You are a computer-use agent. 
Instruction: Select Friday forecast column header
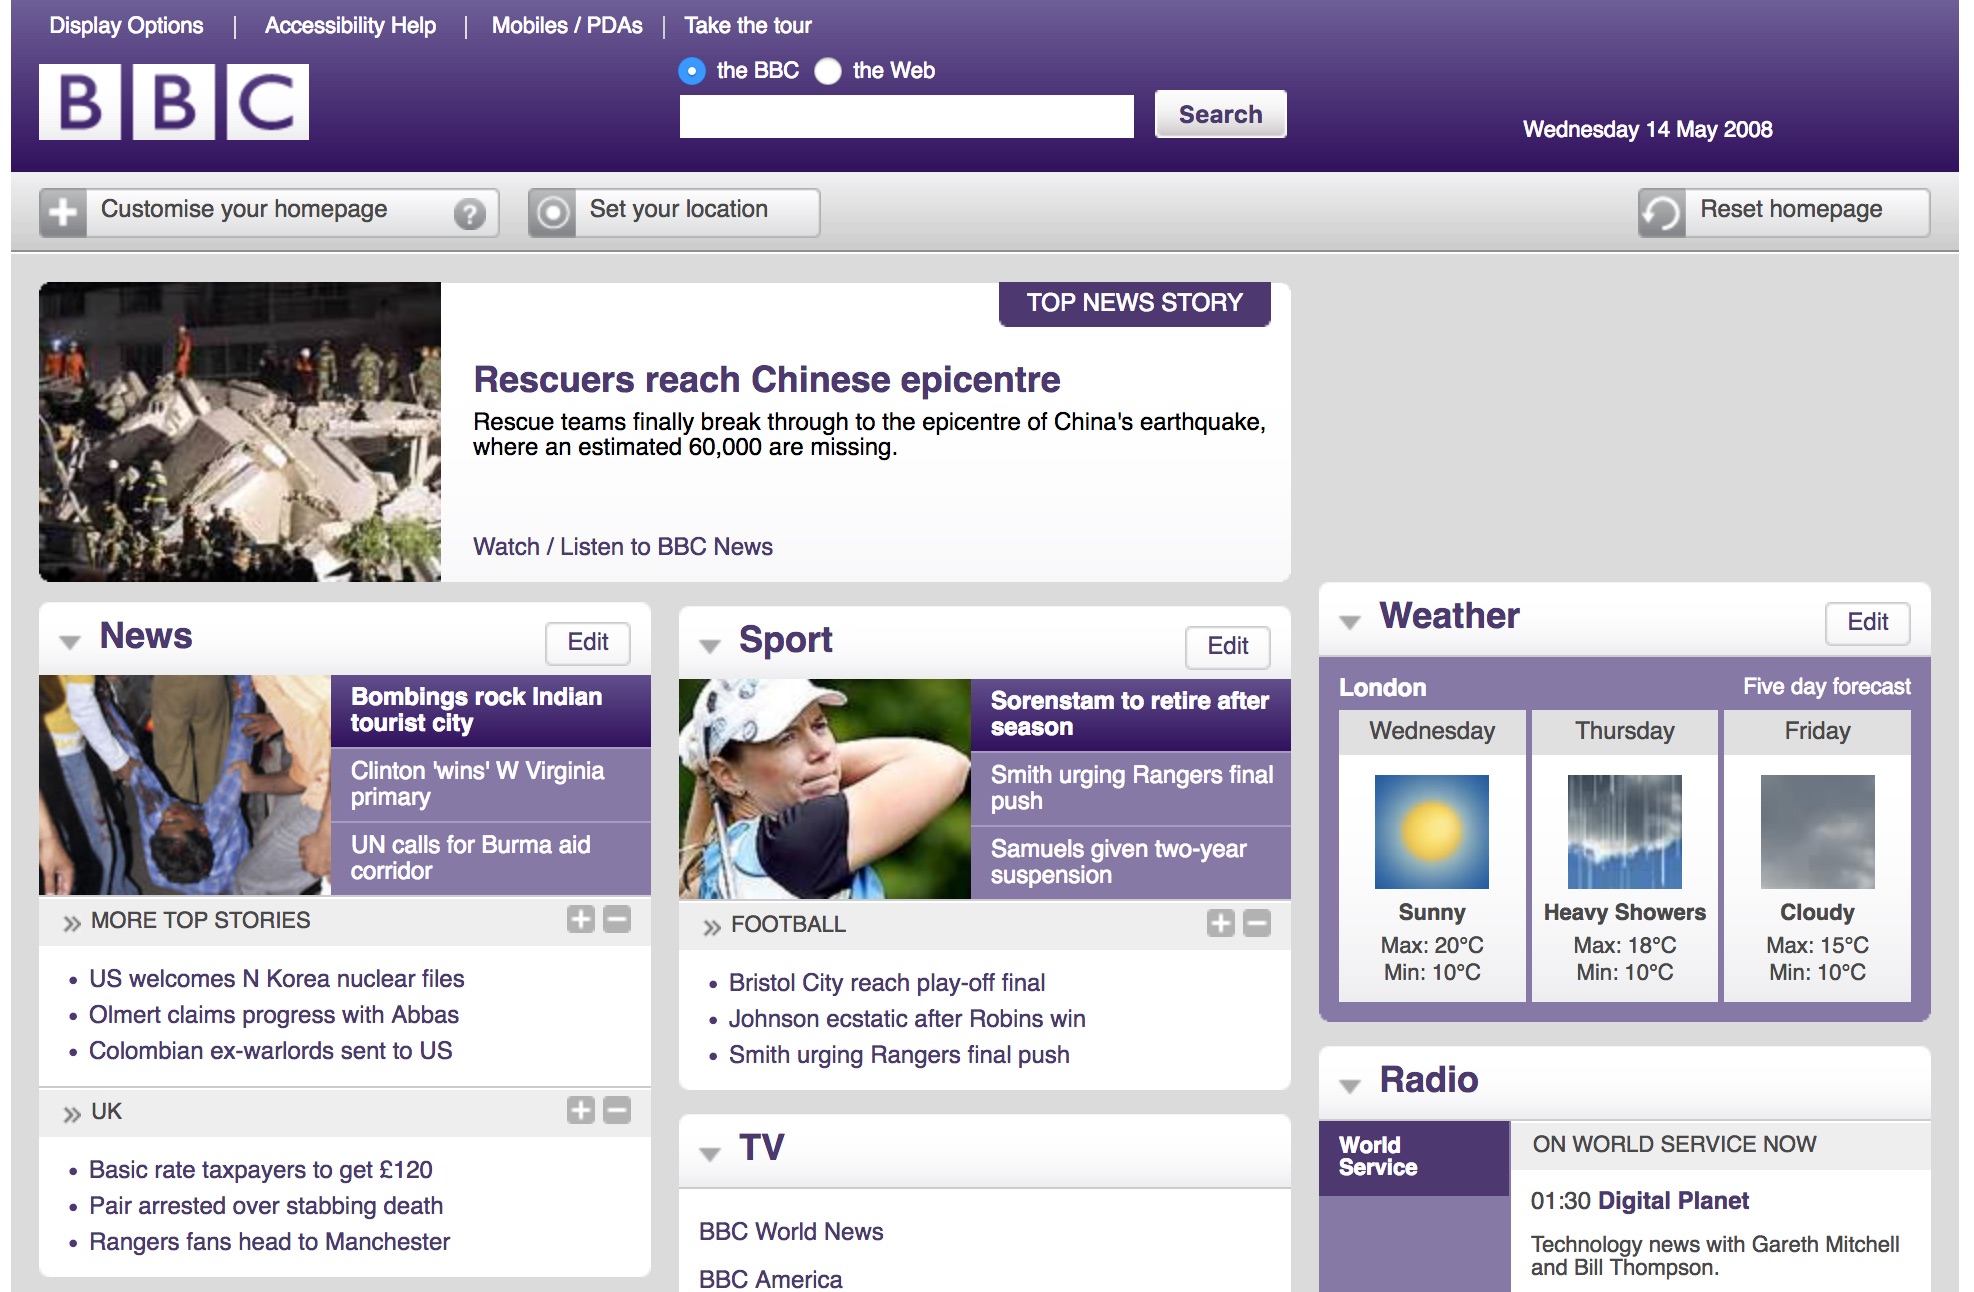point(1818,731)
